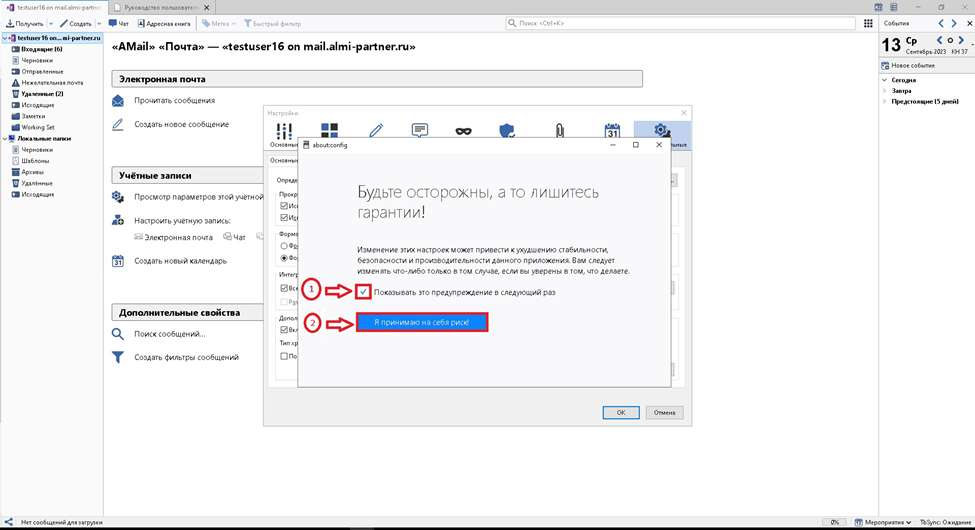Open the Основные settings tab icon
The height and width of the screenshot is (530, 975).
[284, 131]
